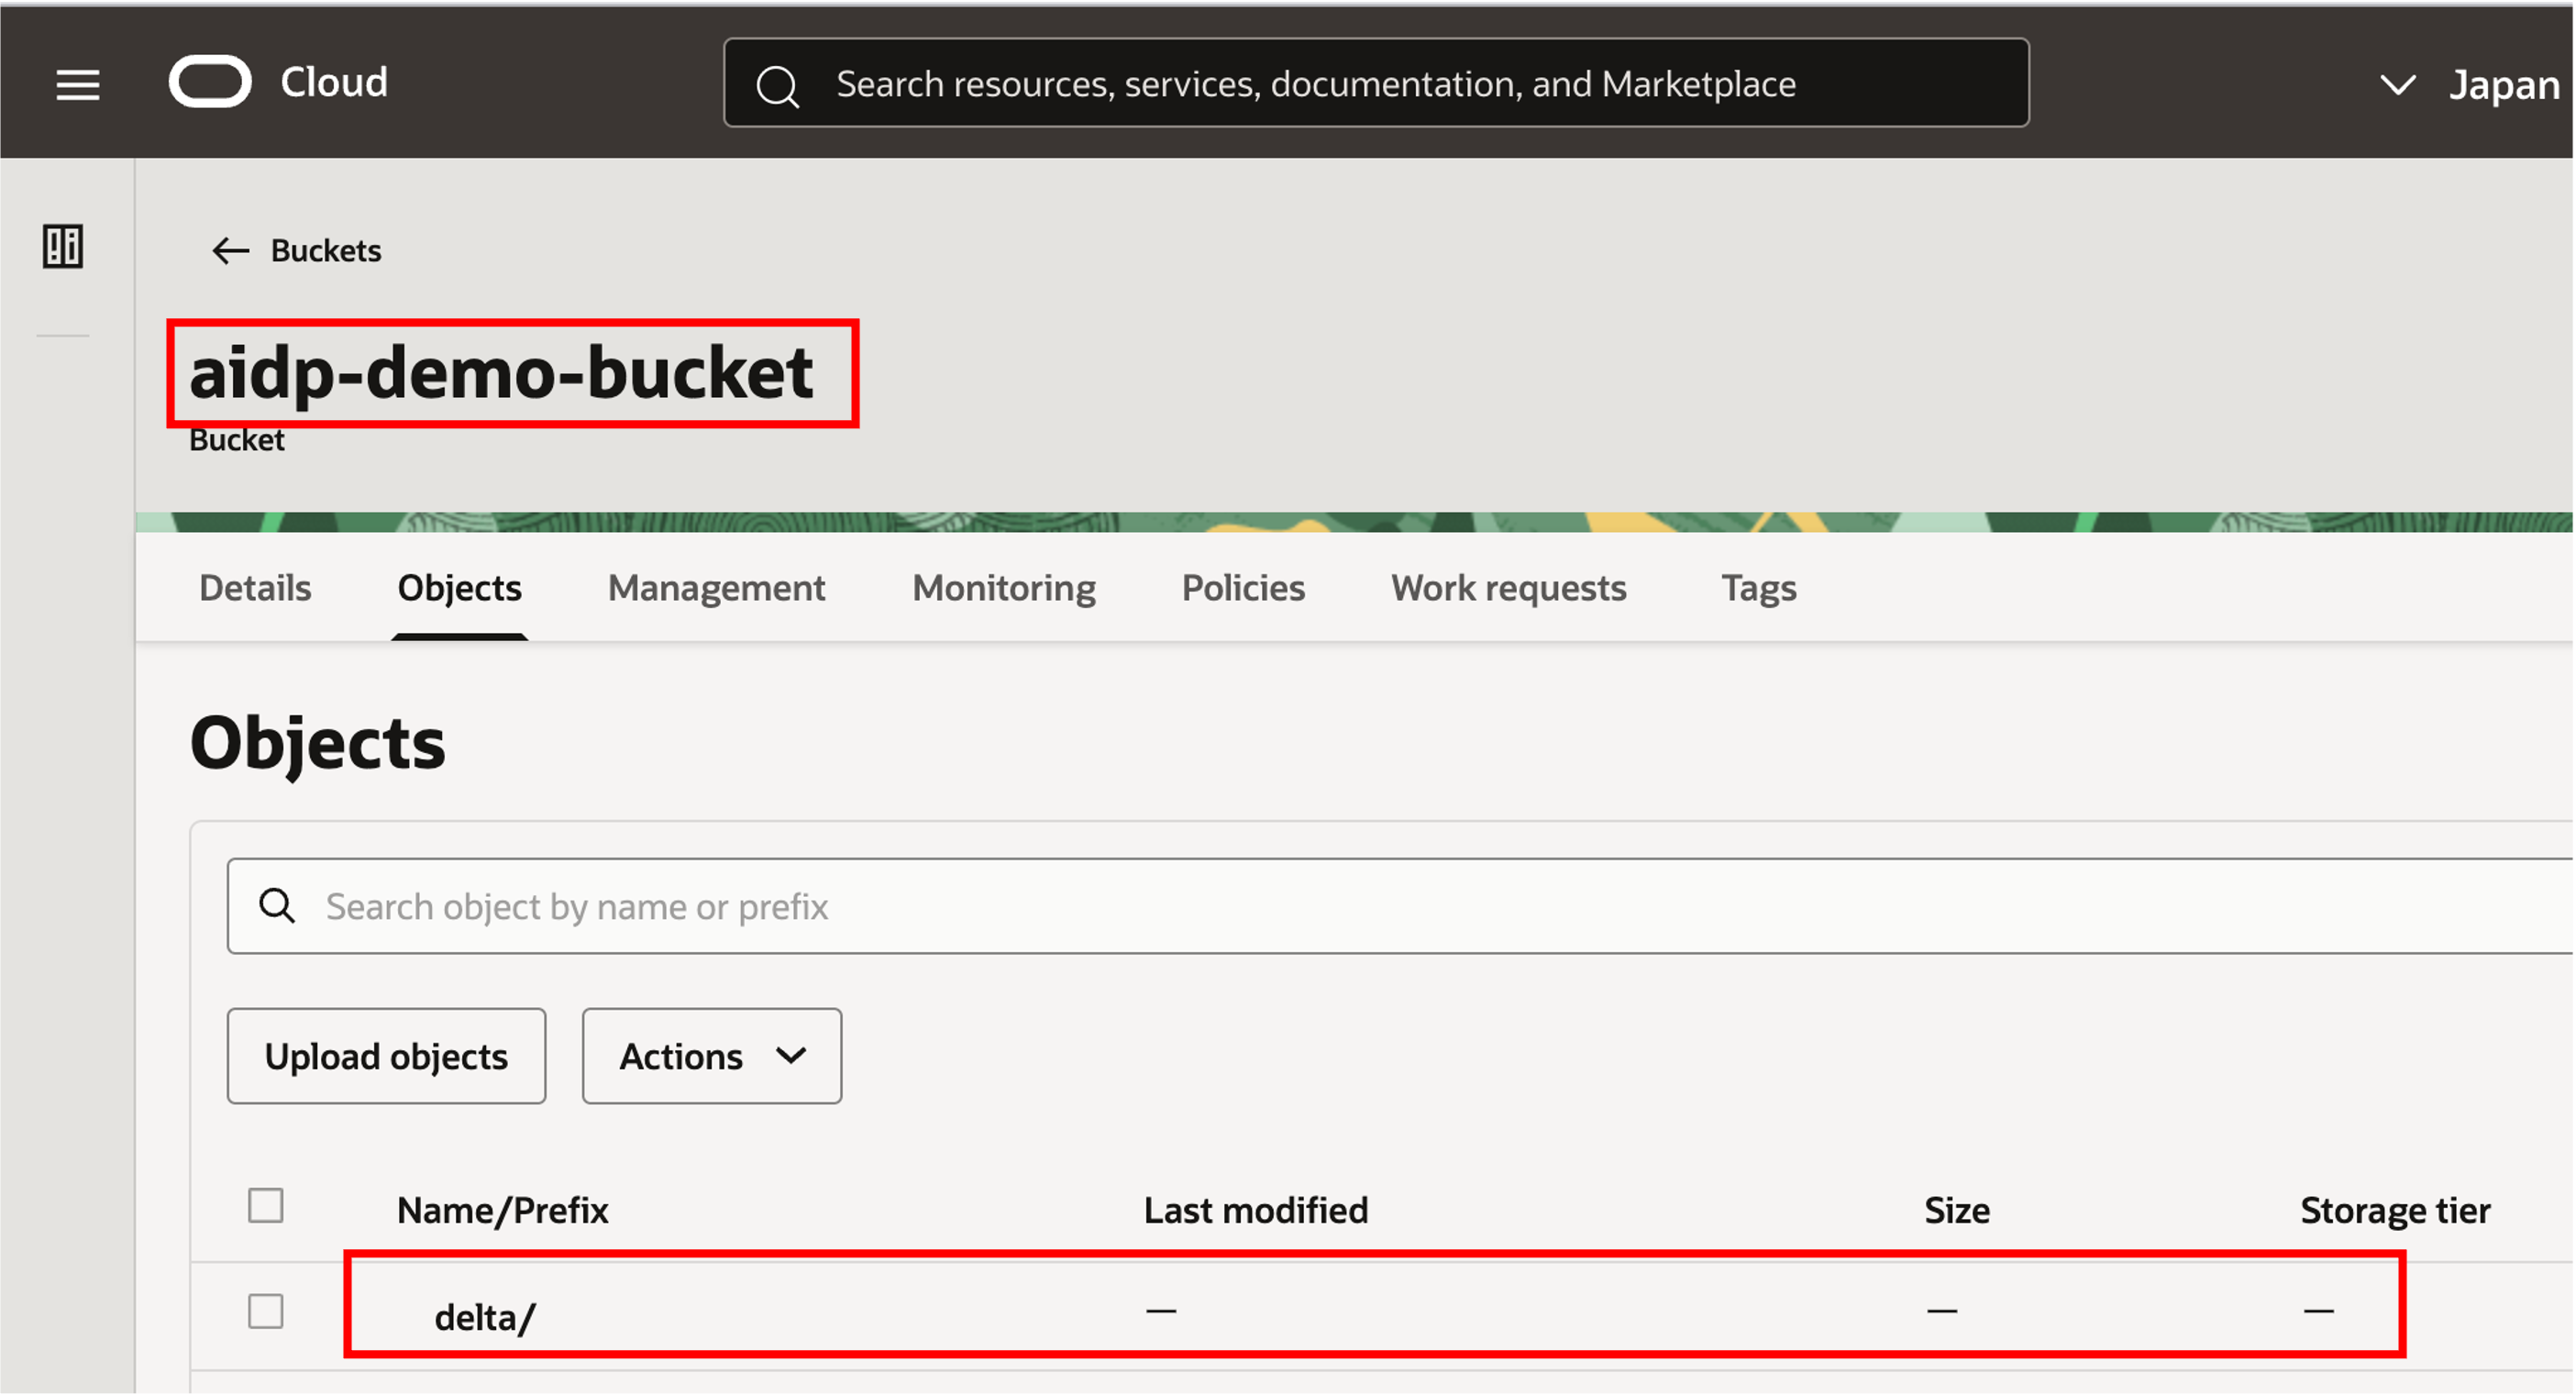Screen dimensions: 2576x1395
Task: Click the Cloud home text
Action: tap(334, 83)
